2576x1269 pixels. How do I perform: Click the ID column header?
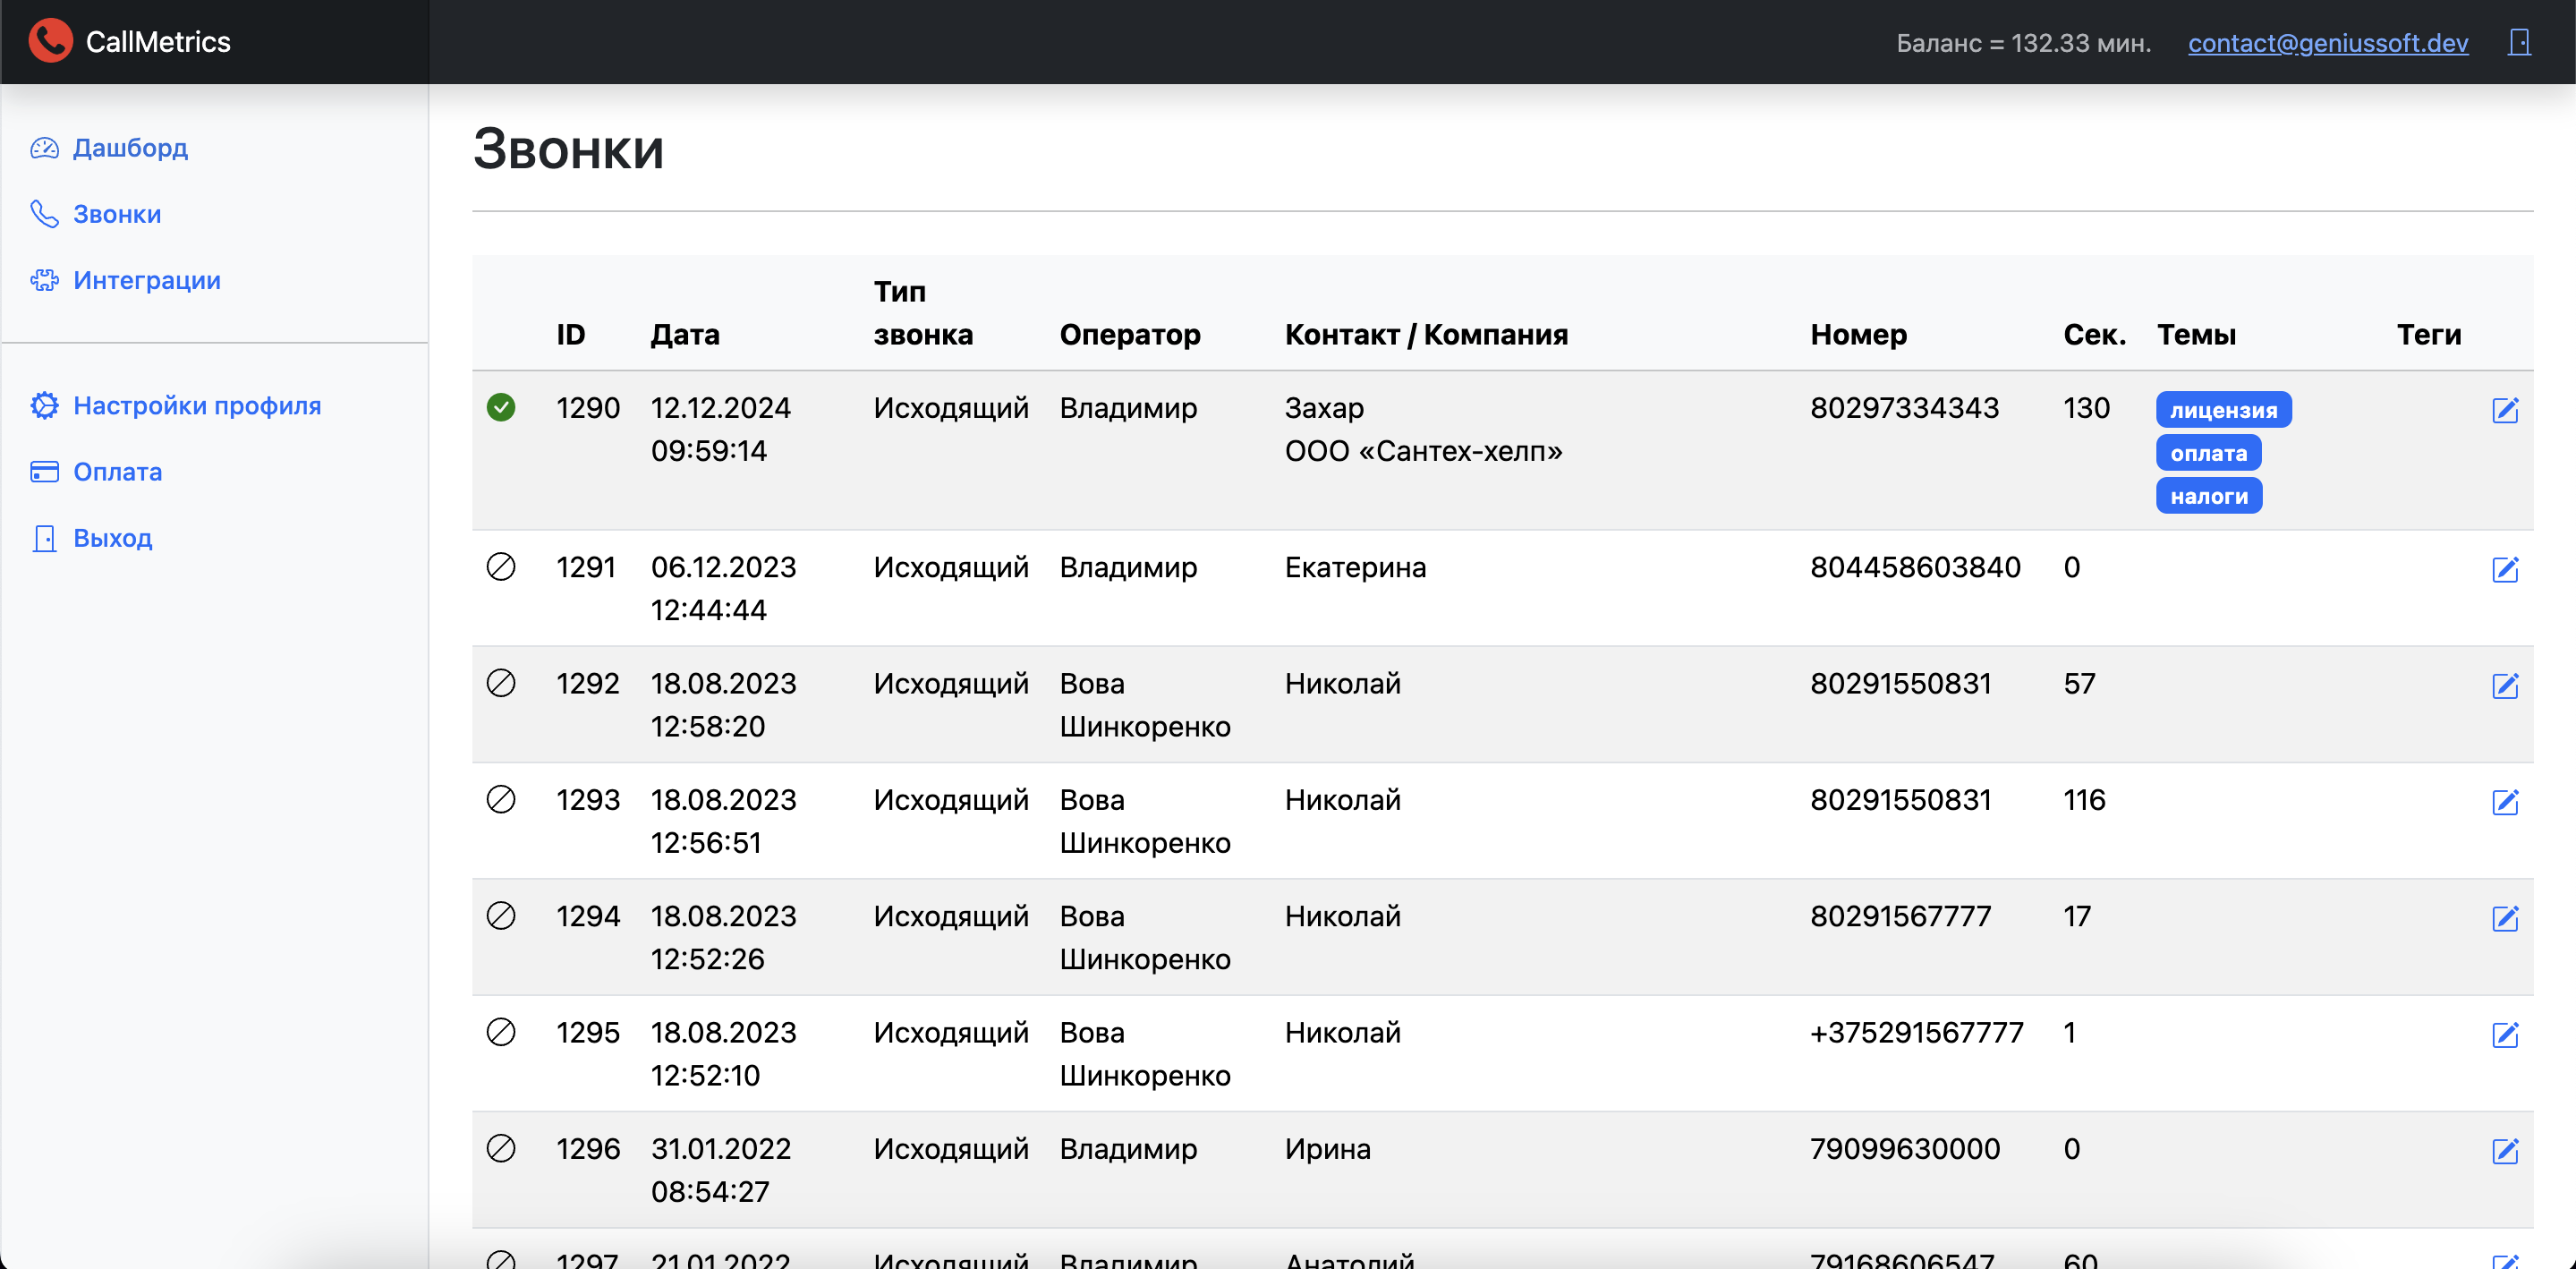tap(571, 334)
